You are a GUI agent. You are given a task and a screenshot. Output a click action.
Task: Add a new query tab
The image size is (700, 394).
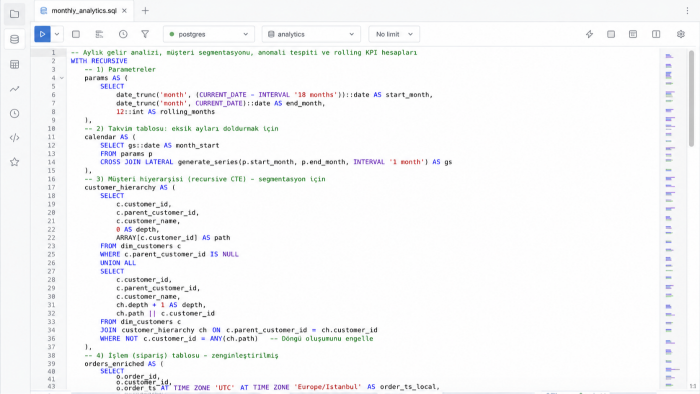[145, 11]
